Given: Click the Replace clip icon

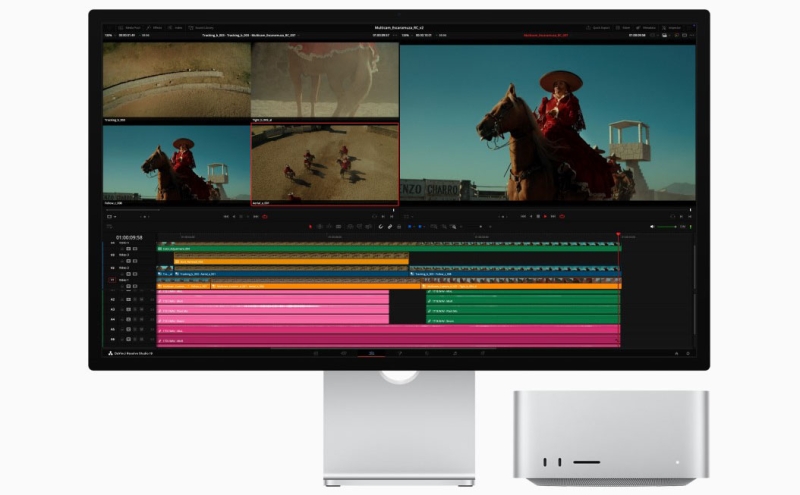Looking at the screenshot, I should [368, 227].
